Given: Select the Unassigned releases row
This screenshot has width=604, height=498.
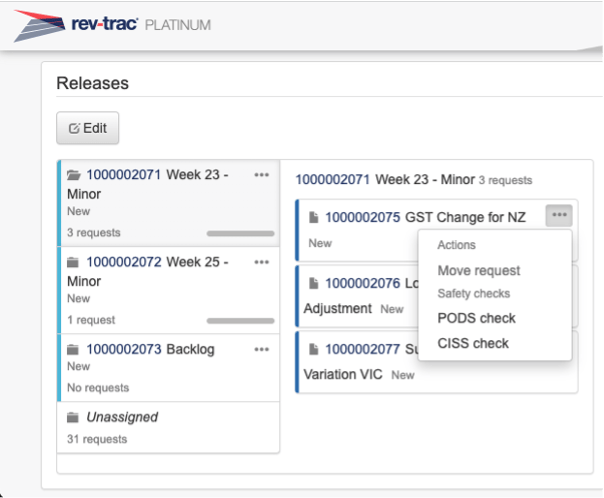Looking at the screenshot, I should (x=168, y=427).
